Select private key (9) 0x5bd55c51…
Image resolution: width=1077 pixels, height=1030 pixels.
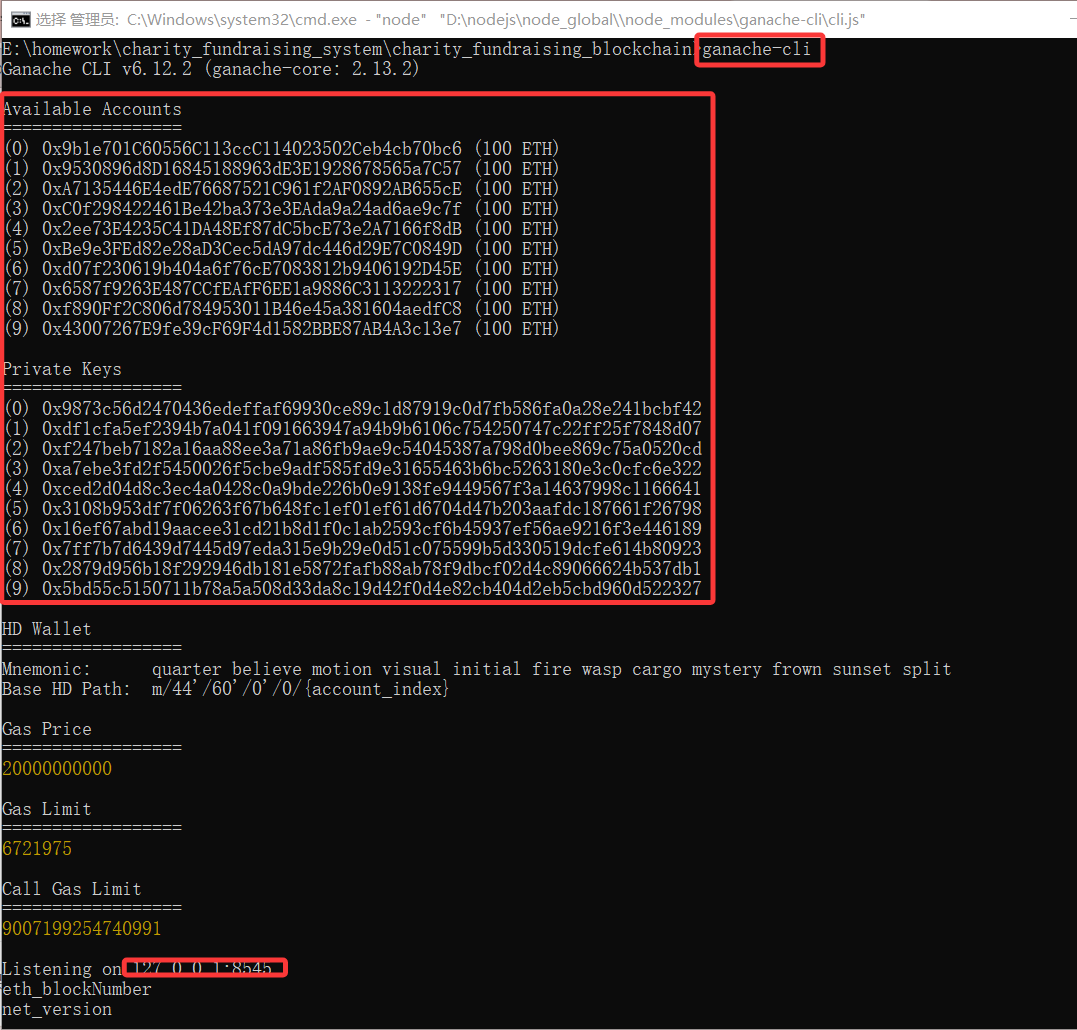372,589
